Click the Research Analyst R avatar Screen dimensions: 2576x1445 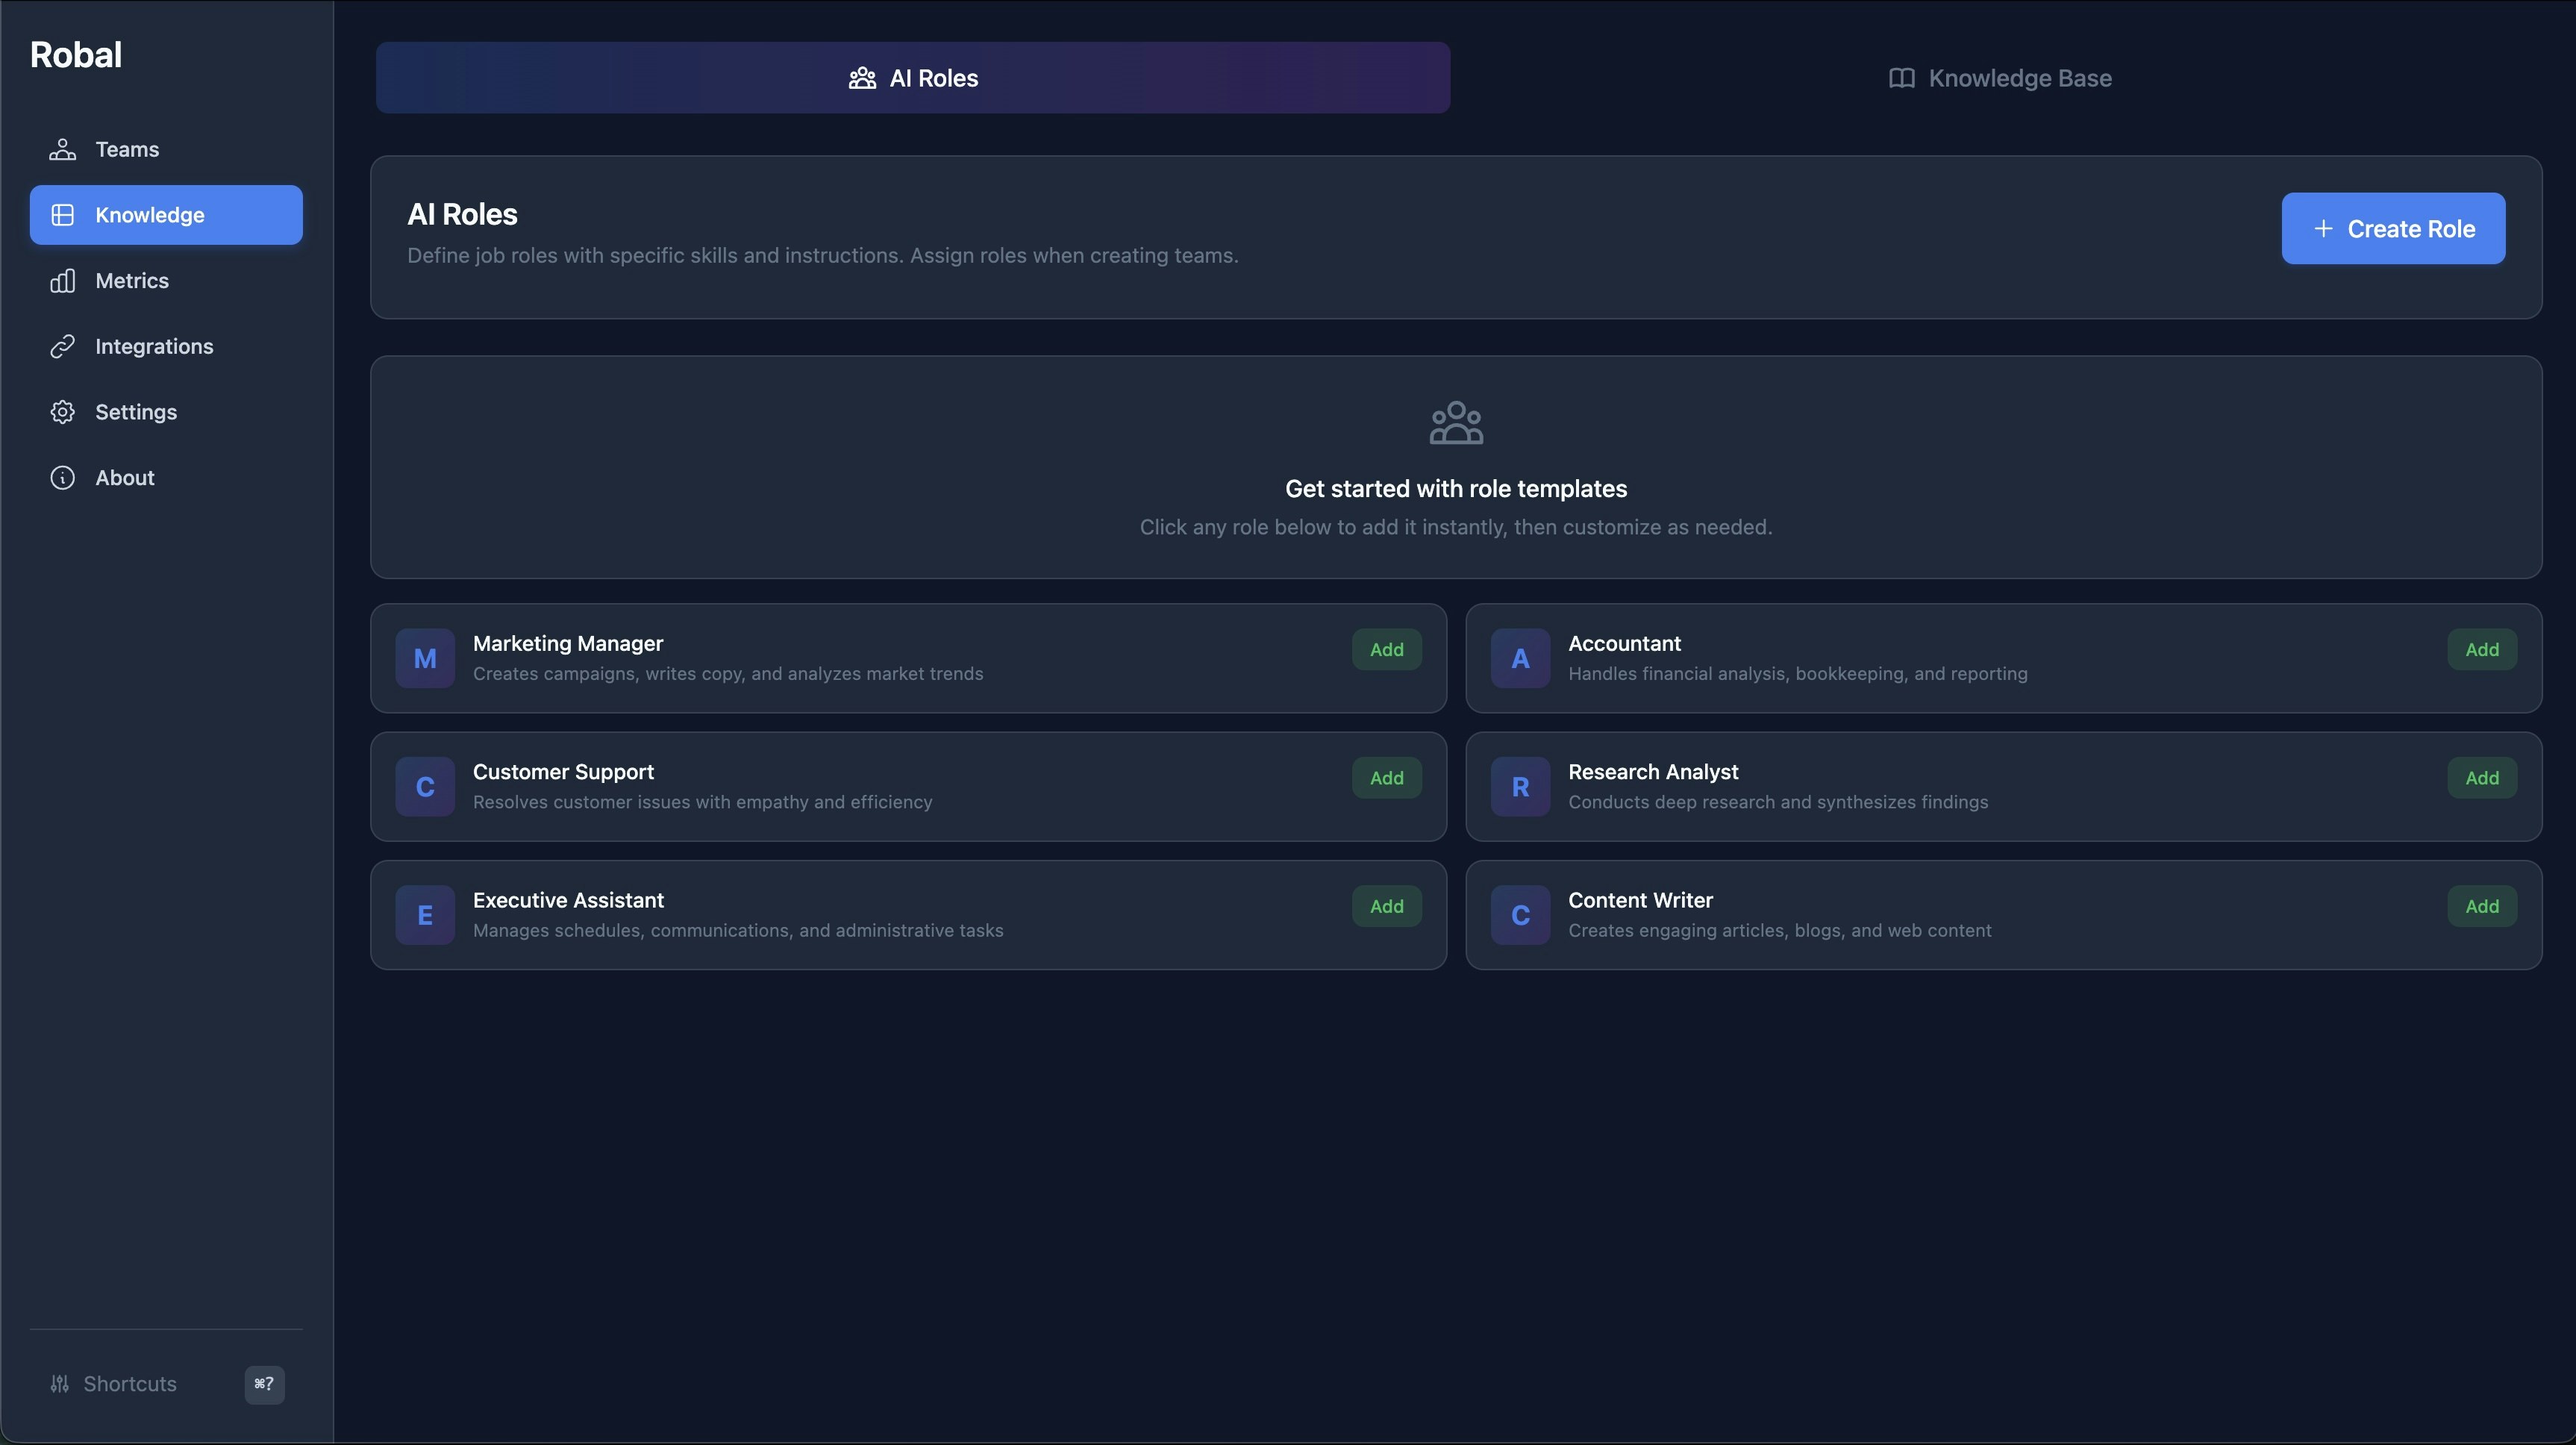coord(1520,787)
